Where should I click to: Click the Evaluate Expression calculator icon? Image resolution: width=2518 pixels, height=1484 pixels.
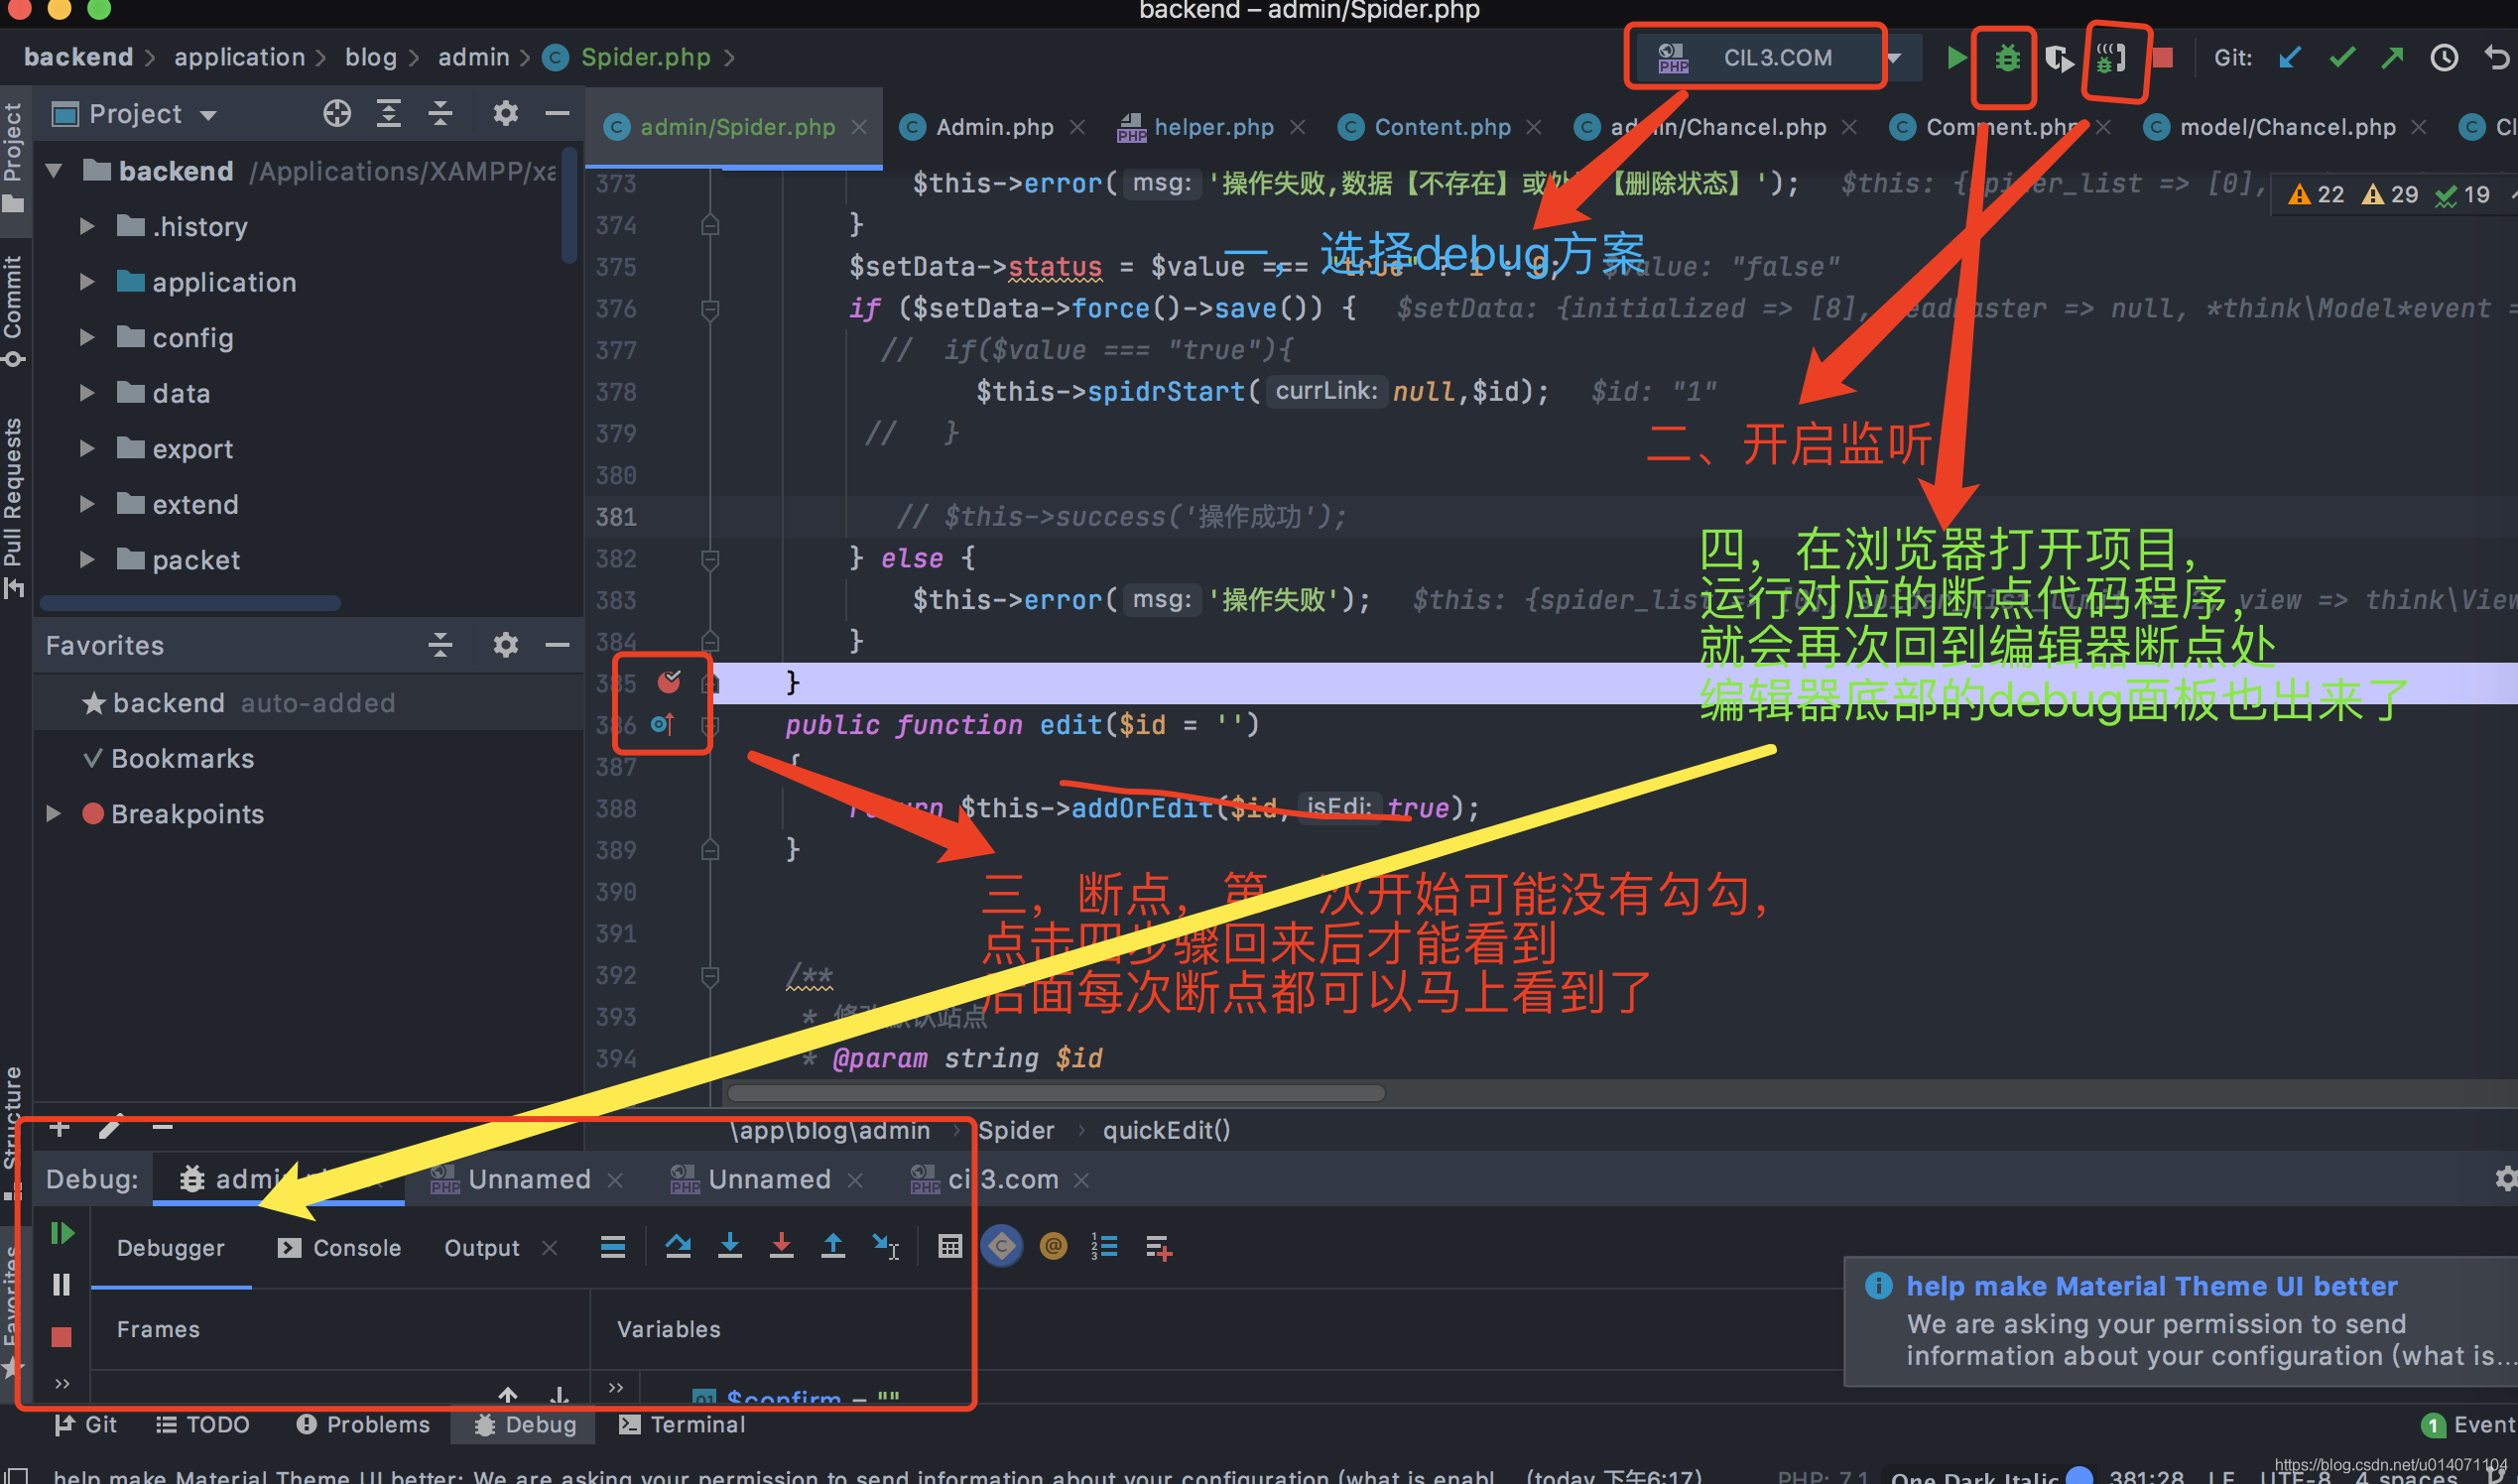click(949, 1246)
